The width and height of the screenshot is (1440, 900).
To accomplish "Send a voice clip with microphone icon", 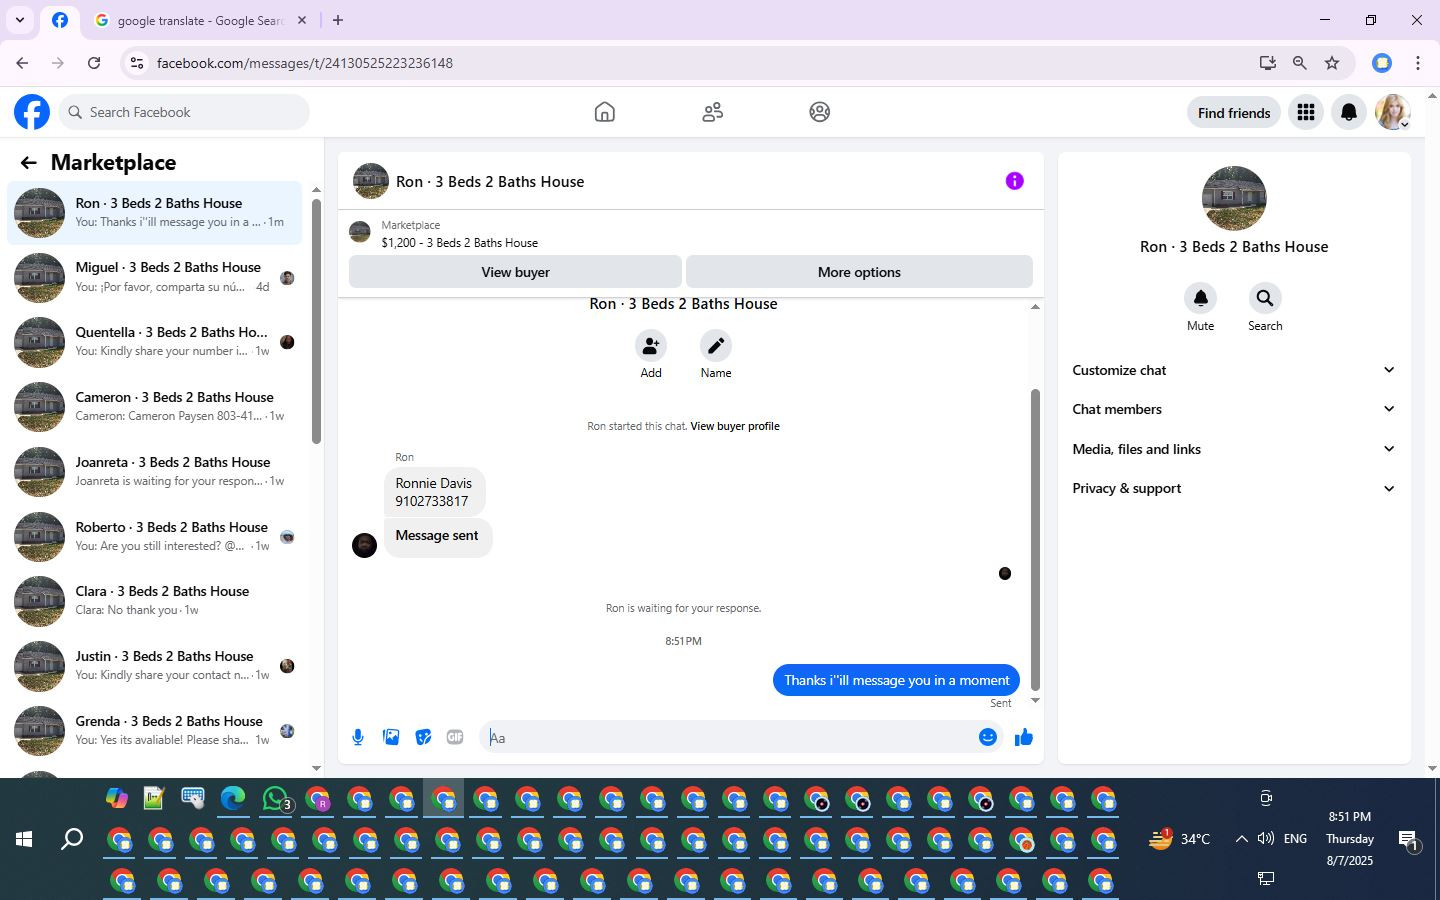I will pyautogui.click(x=358, y=738).
